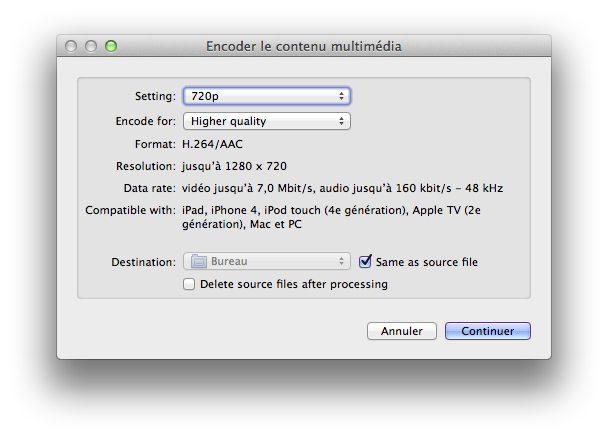Click the Continuer button
This screenshot has height=438, width=608.
point(487,331)
